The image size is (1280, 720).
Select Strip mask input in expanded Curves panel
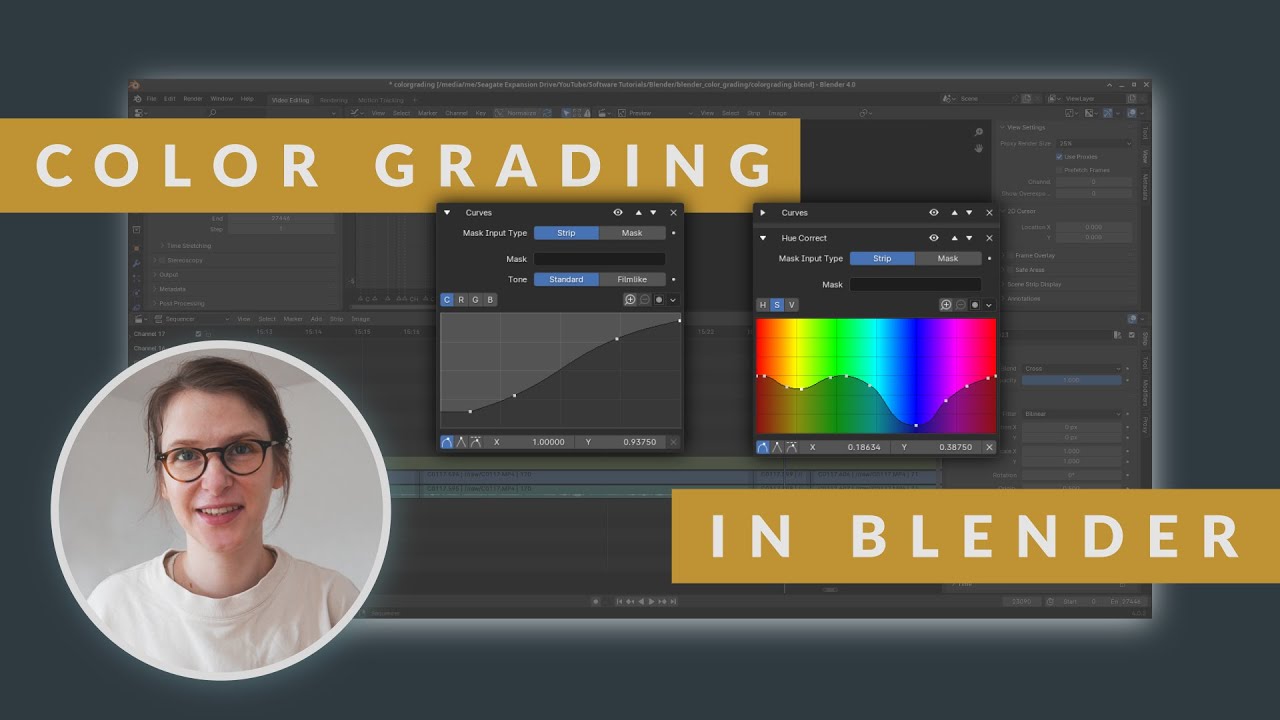click(566, 233)
